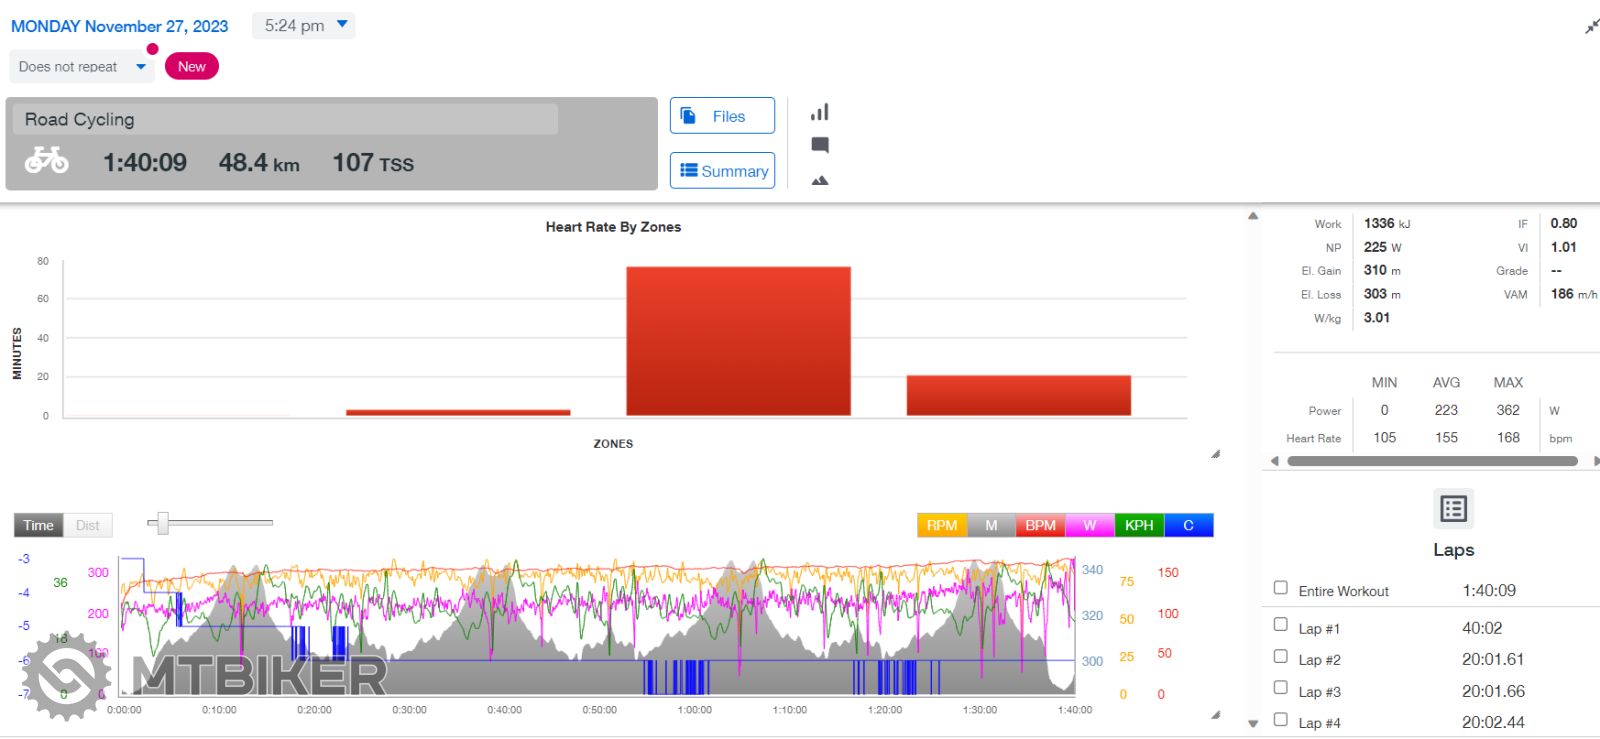The width and height of the screenshot is (1600, 739).
Task: Click the collapse arrows icon at top right
Action: pyautogui.click(x=1591, y=26)
